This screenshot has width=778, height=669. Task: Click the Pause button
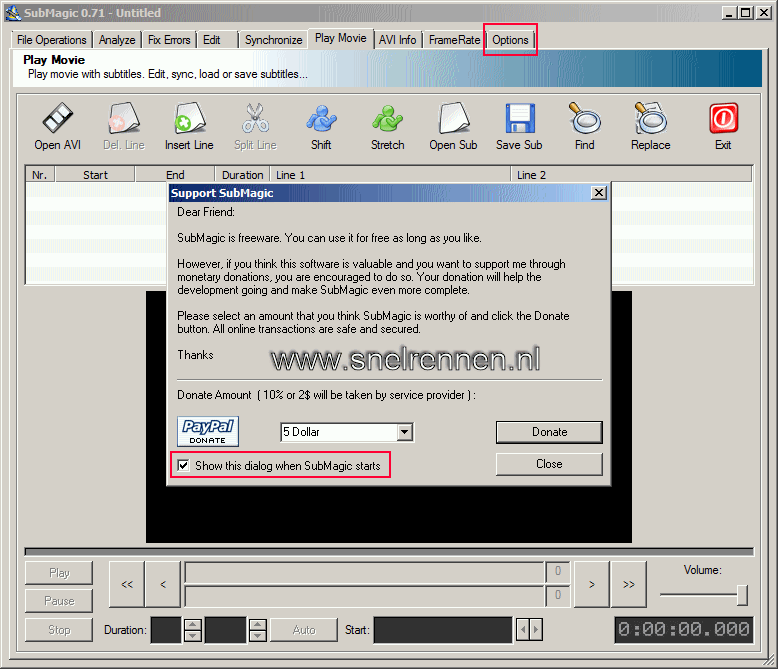(59, 601)
